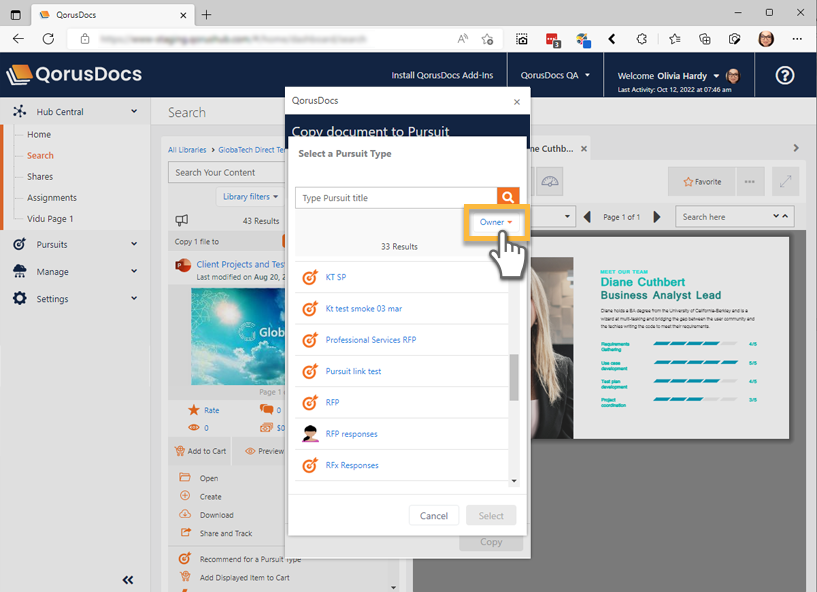Go to Home in sidebar
The width and height of the screenshot is (817, 592).
[x=39, y=134]
